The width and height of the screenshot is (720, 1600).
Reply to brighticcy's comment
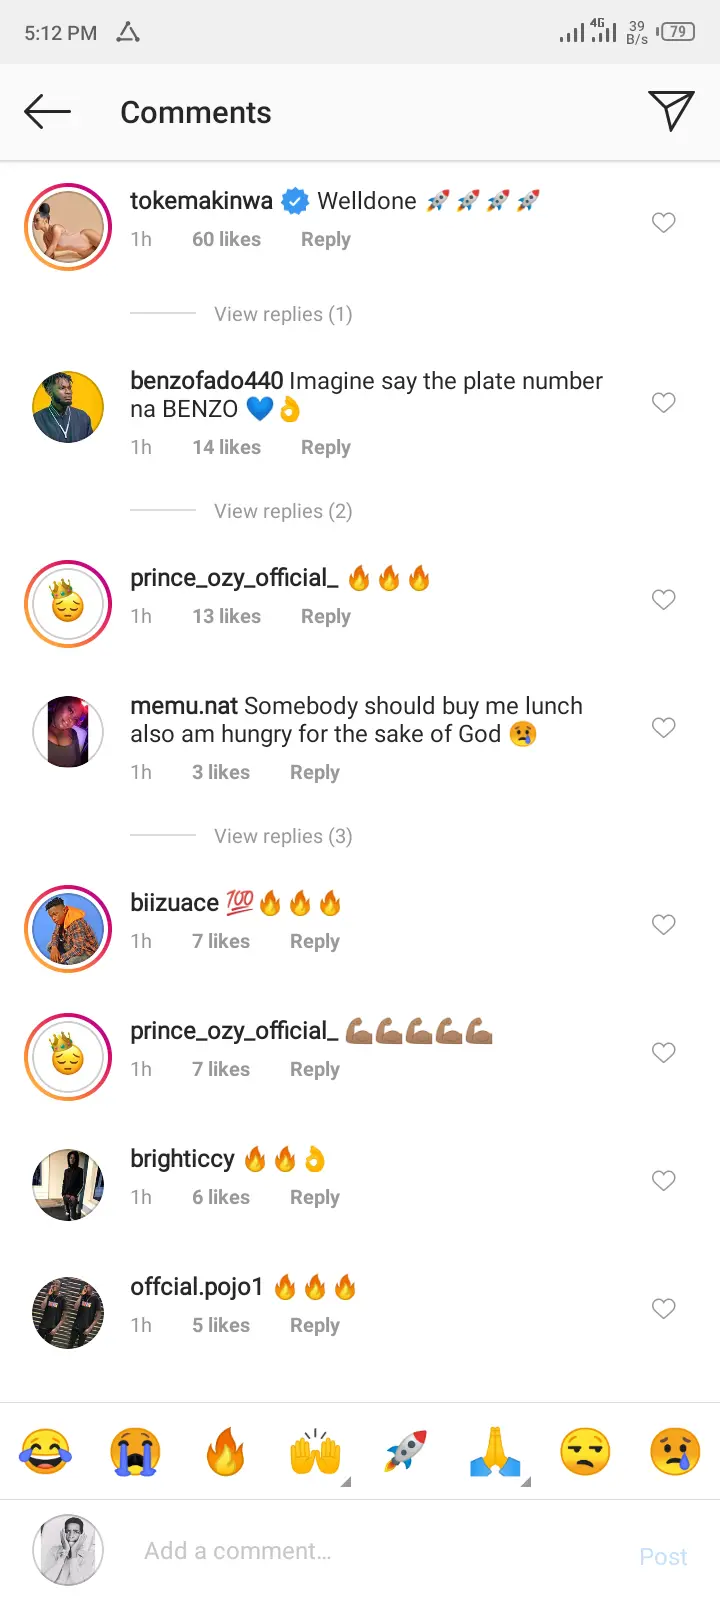pyautogui.click(x=314, y=1197)
